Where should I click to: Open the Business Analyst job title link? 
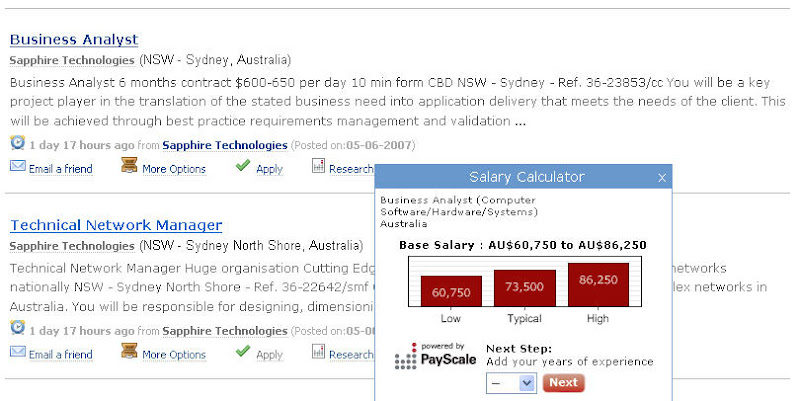point(74,39)
